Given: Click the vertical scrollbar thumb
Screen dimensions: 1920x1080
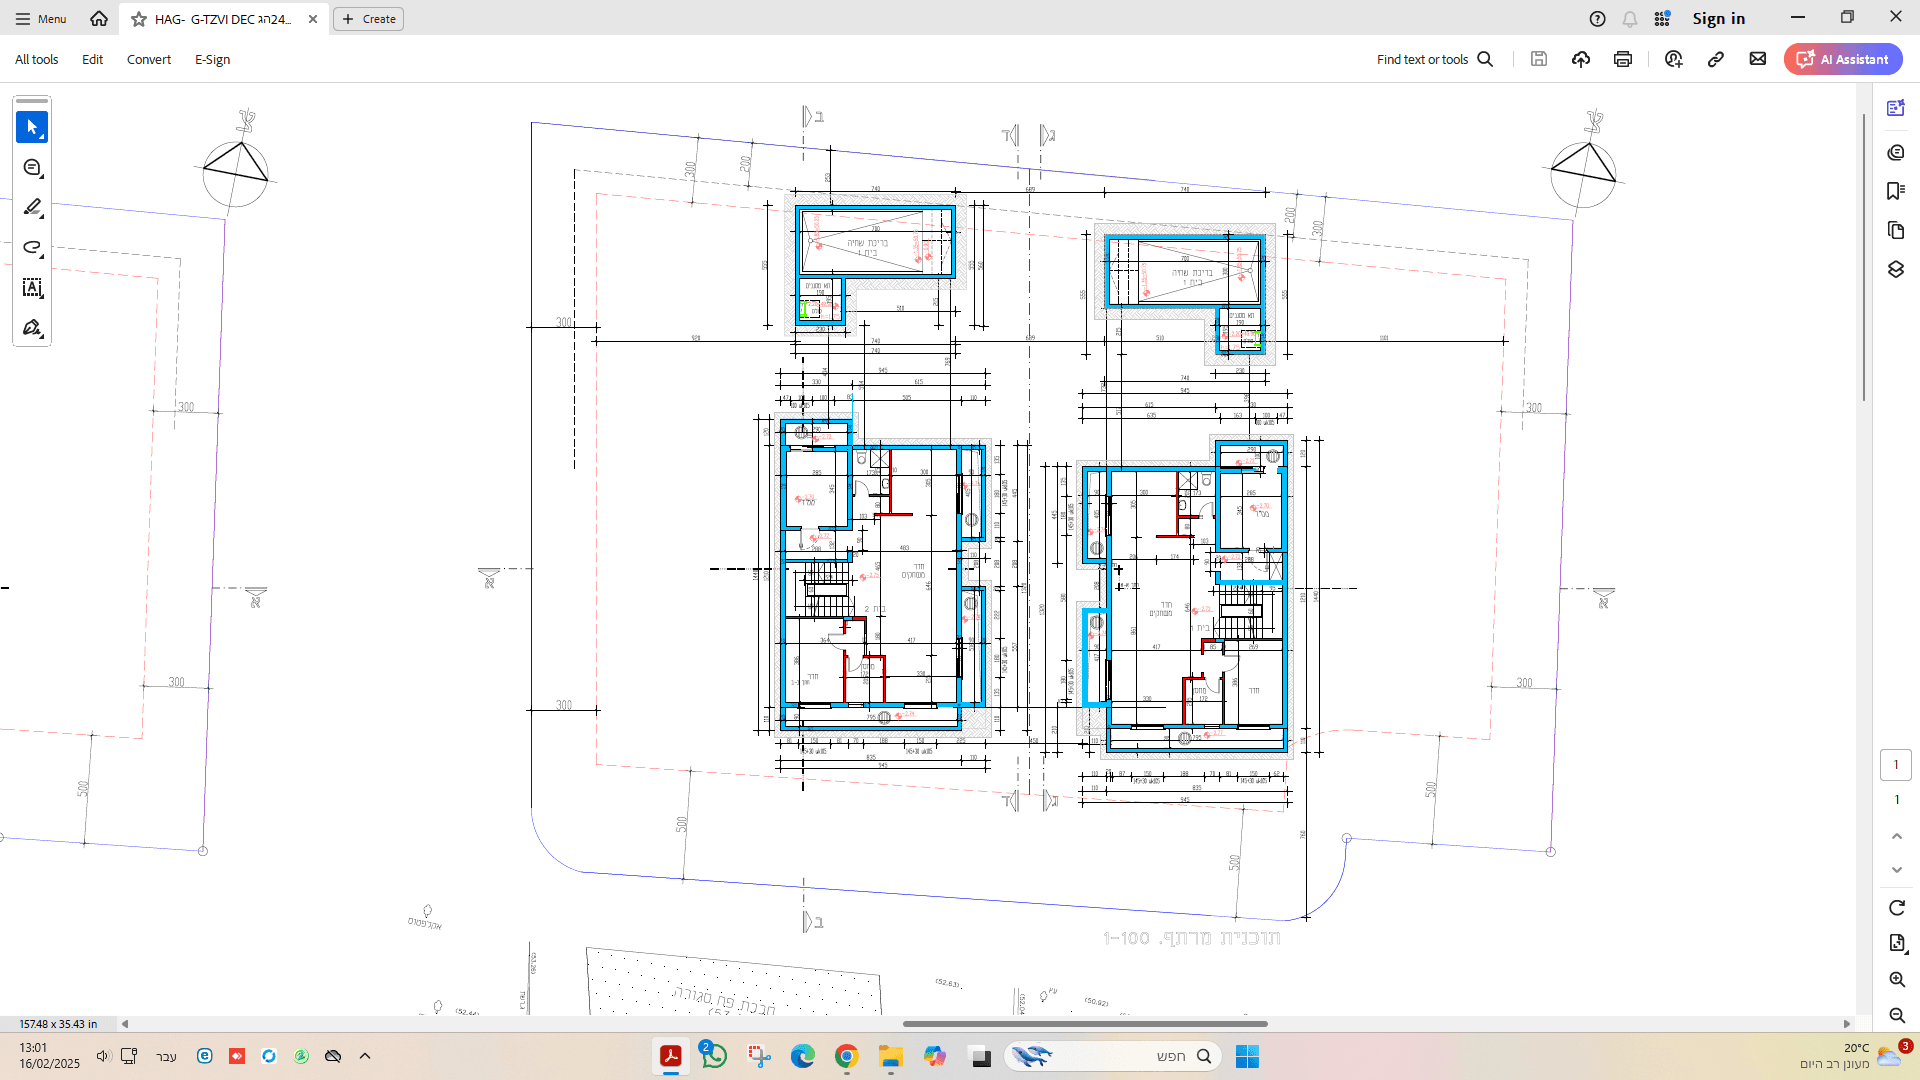Looking at the screenshot, I should click(1864, 258).
